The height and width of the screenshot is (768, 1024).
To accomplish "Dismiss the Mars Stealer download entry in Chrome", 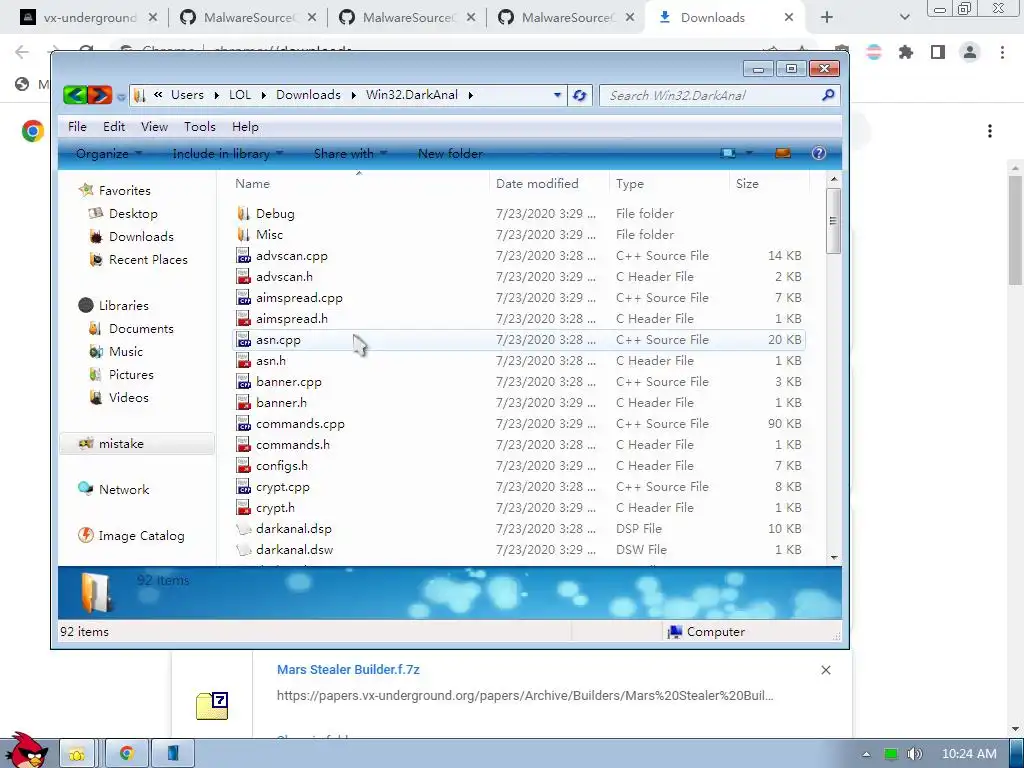I will pyautogui.click(x=825, y=670).
